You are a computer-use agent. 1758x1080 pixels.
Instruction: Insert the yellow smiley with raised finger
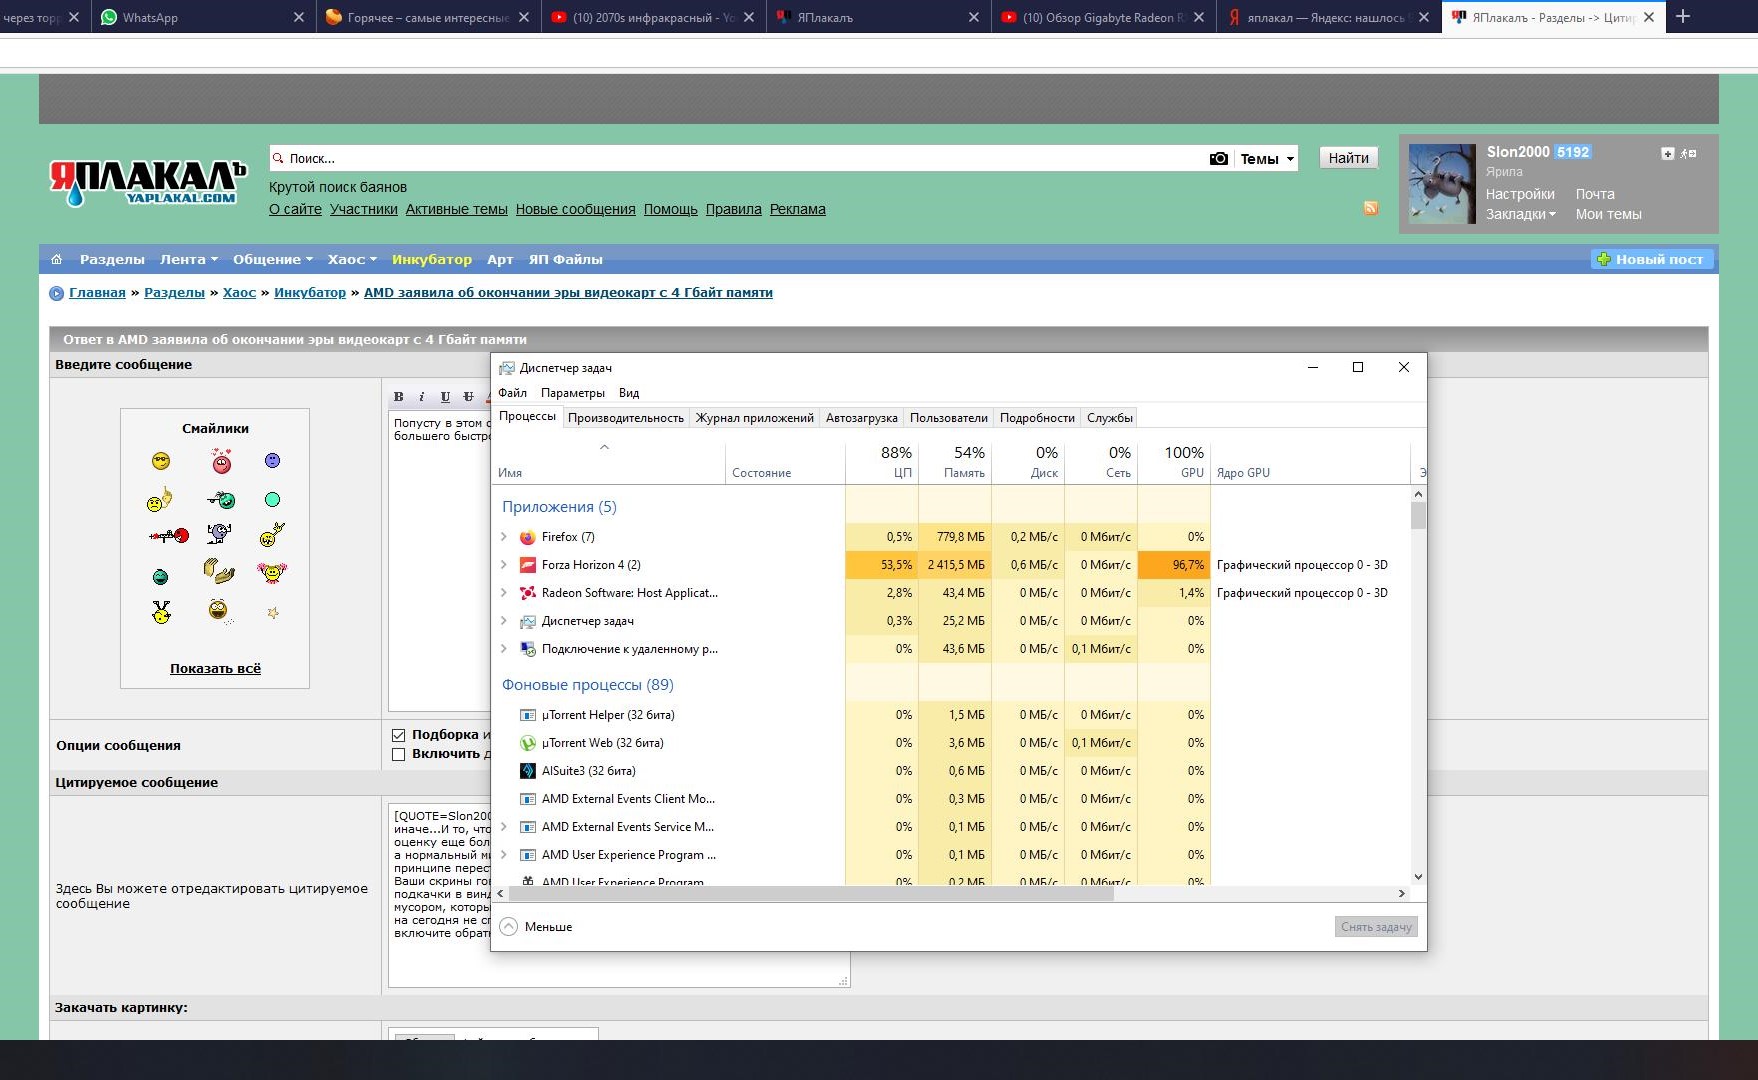(160, 499)
